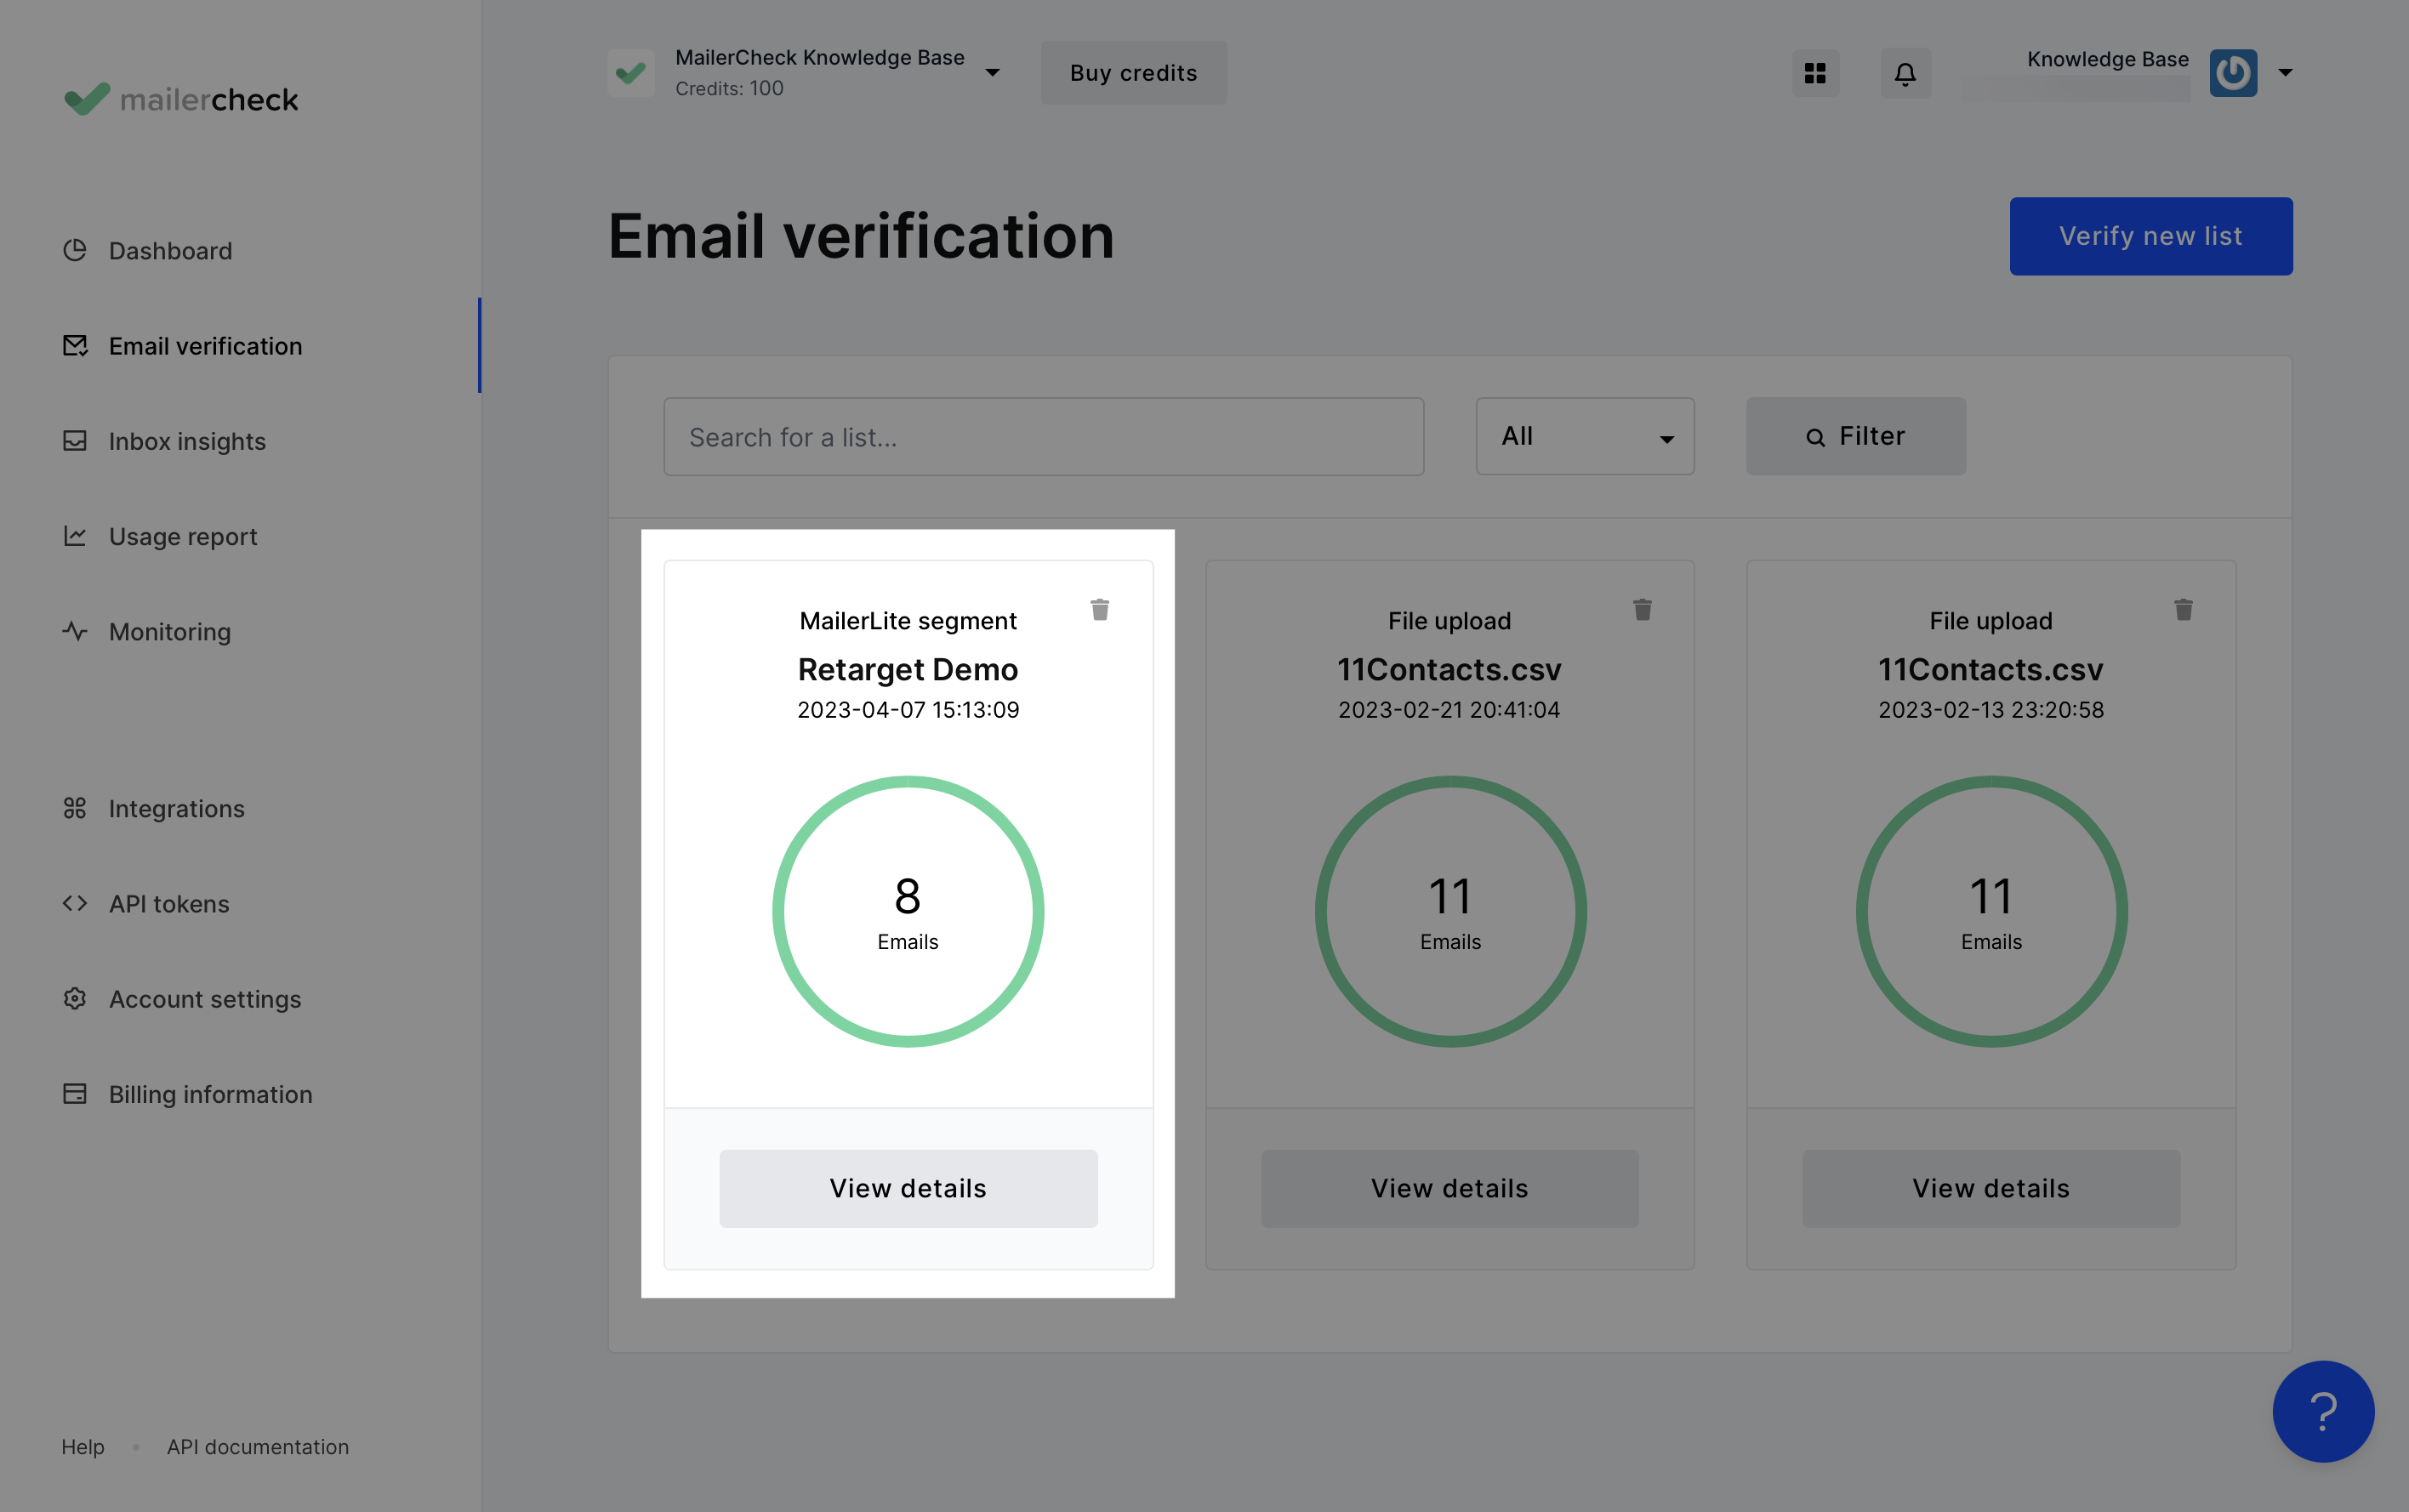Click the Buy credits button
The image size is (2409, 1512).
point(1134,72)
